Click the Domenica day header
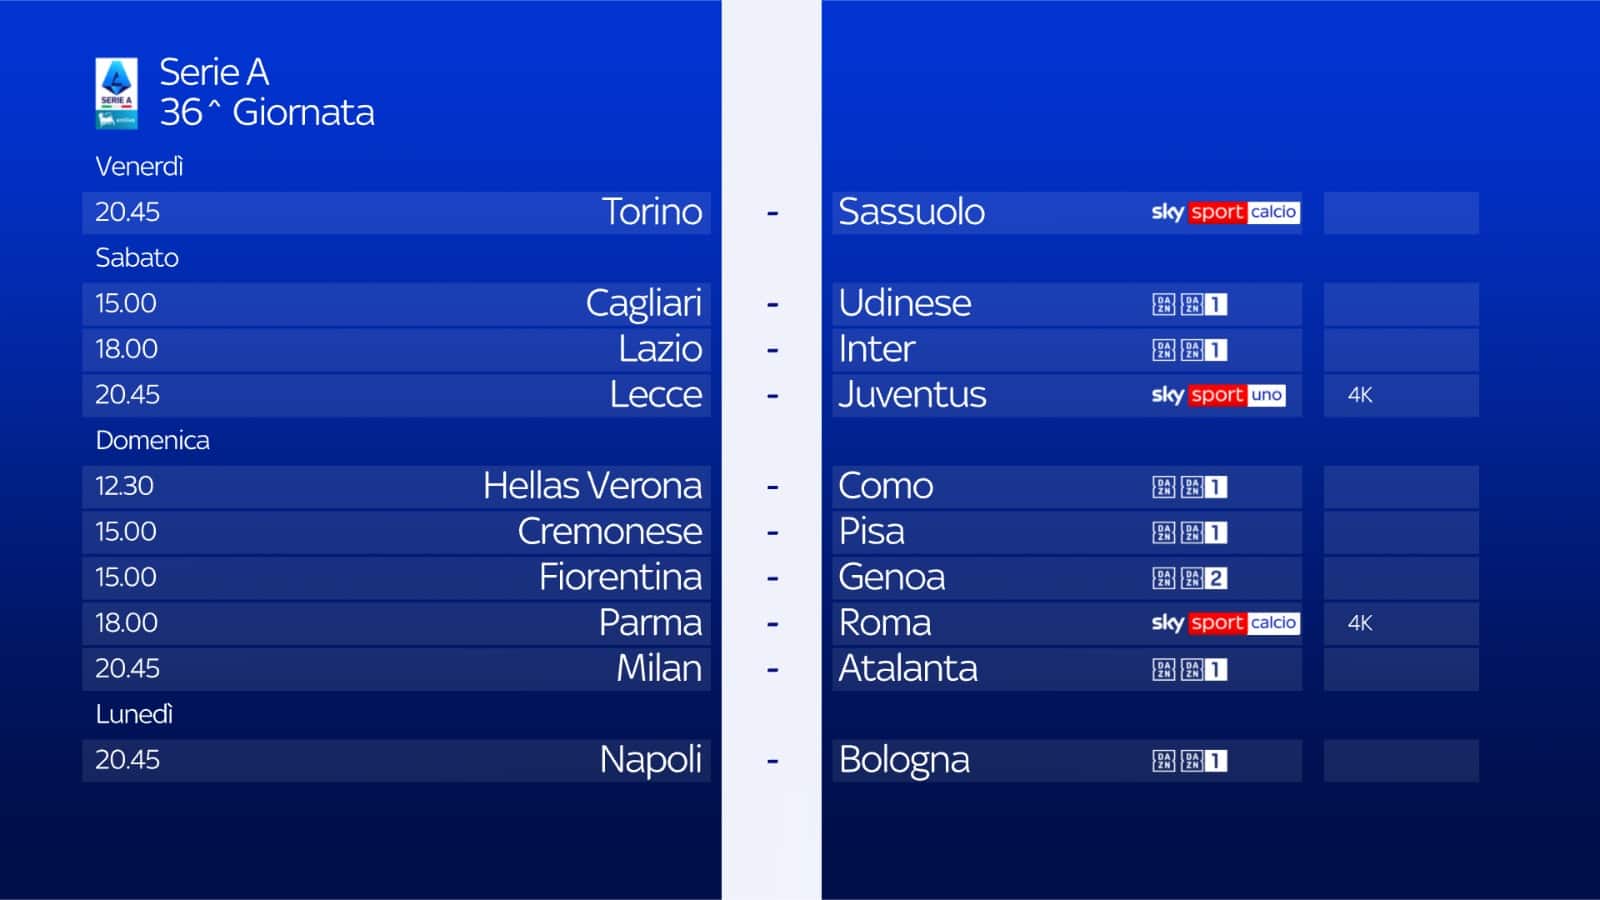The width and height of the screenshot is (1600, 900). pos(152,440)
